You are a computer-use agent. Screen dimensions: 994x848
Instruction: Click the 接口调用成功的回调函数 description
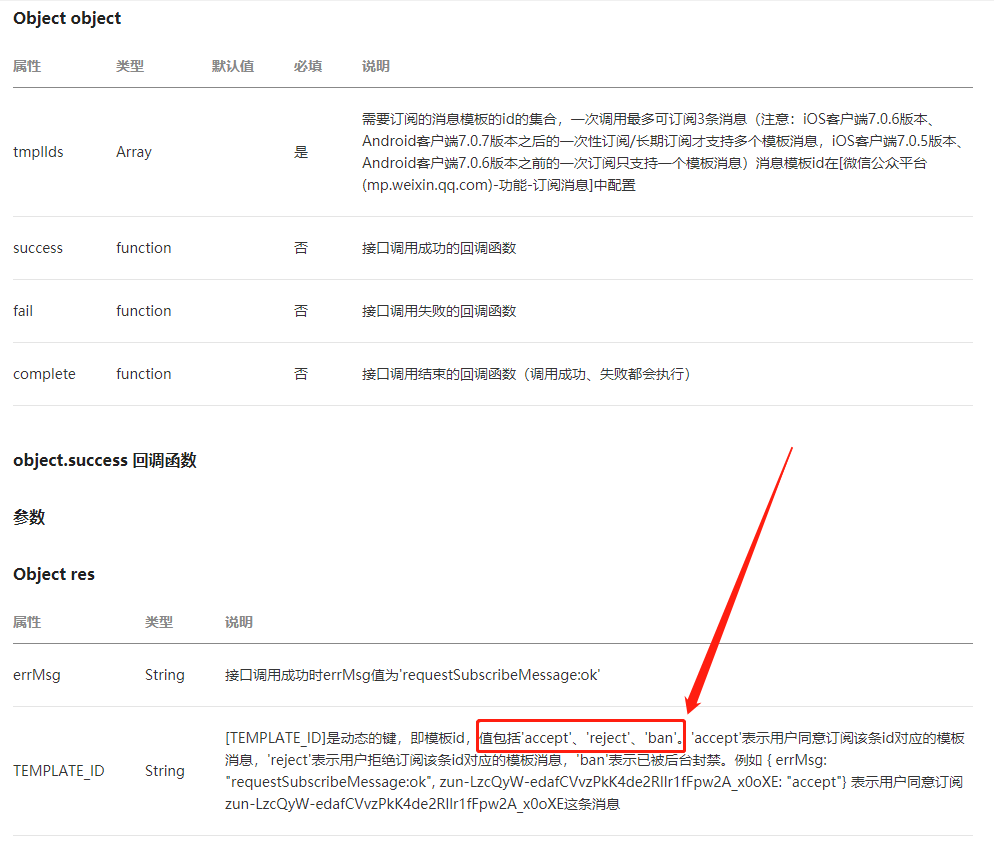[439, 248]
